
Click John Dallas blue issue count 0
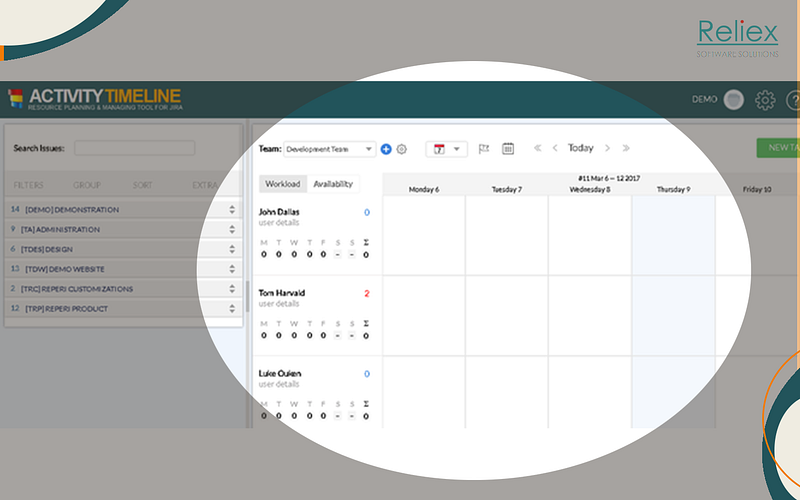click(367, 212)
